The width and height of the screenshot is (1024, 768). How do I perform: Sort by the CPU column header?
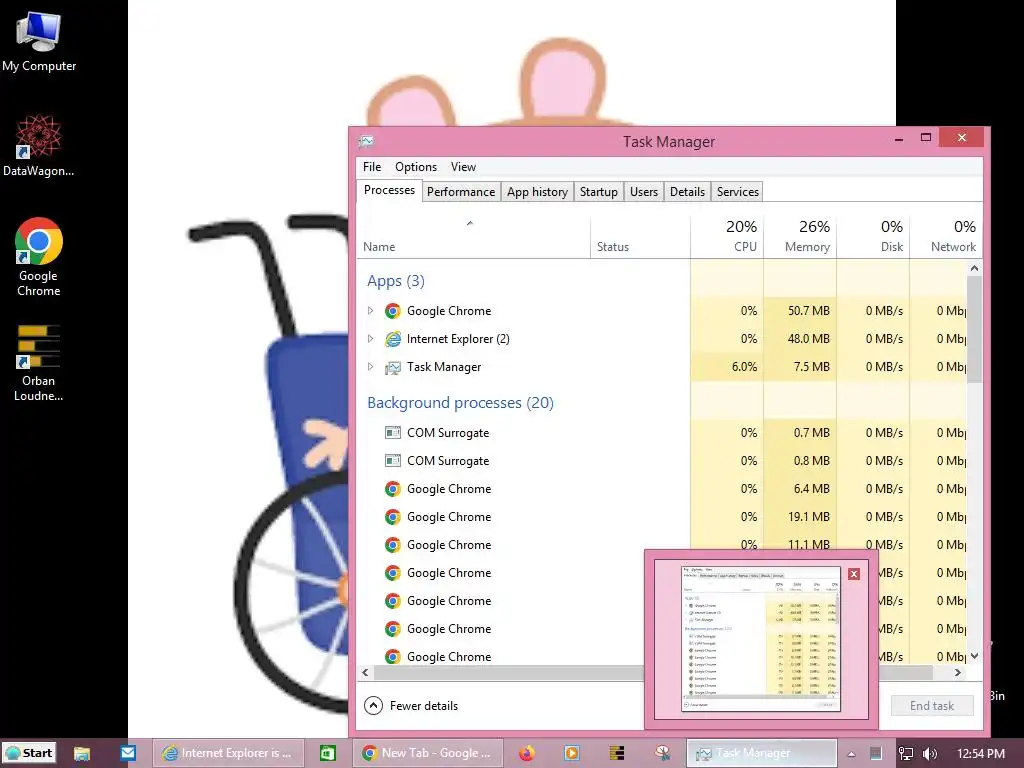pos(727,236)
